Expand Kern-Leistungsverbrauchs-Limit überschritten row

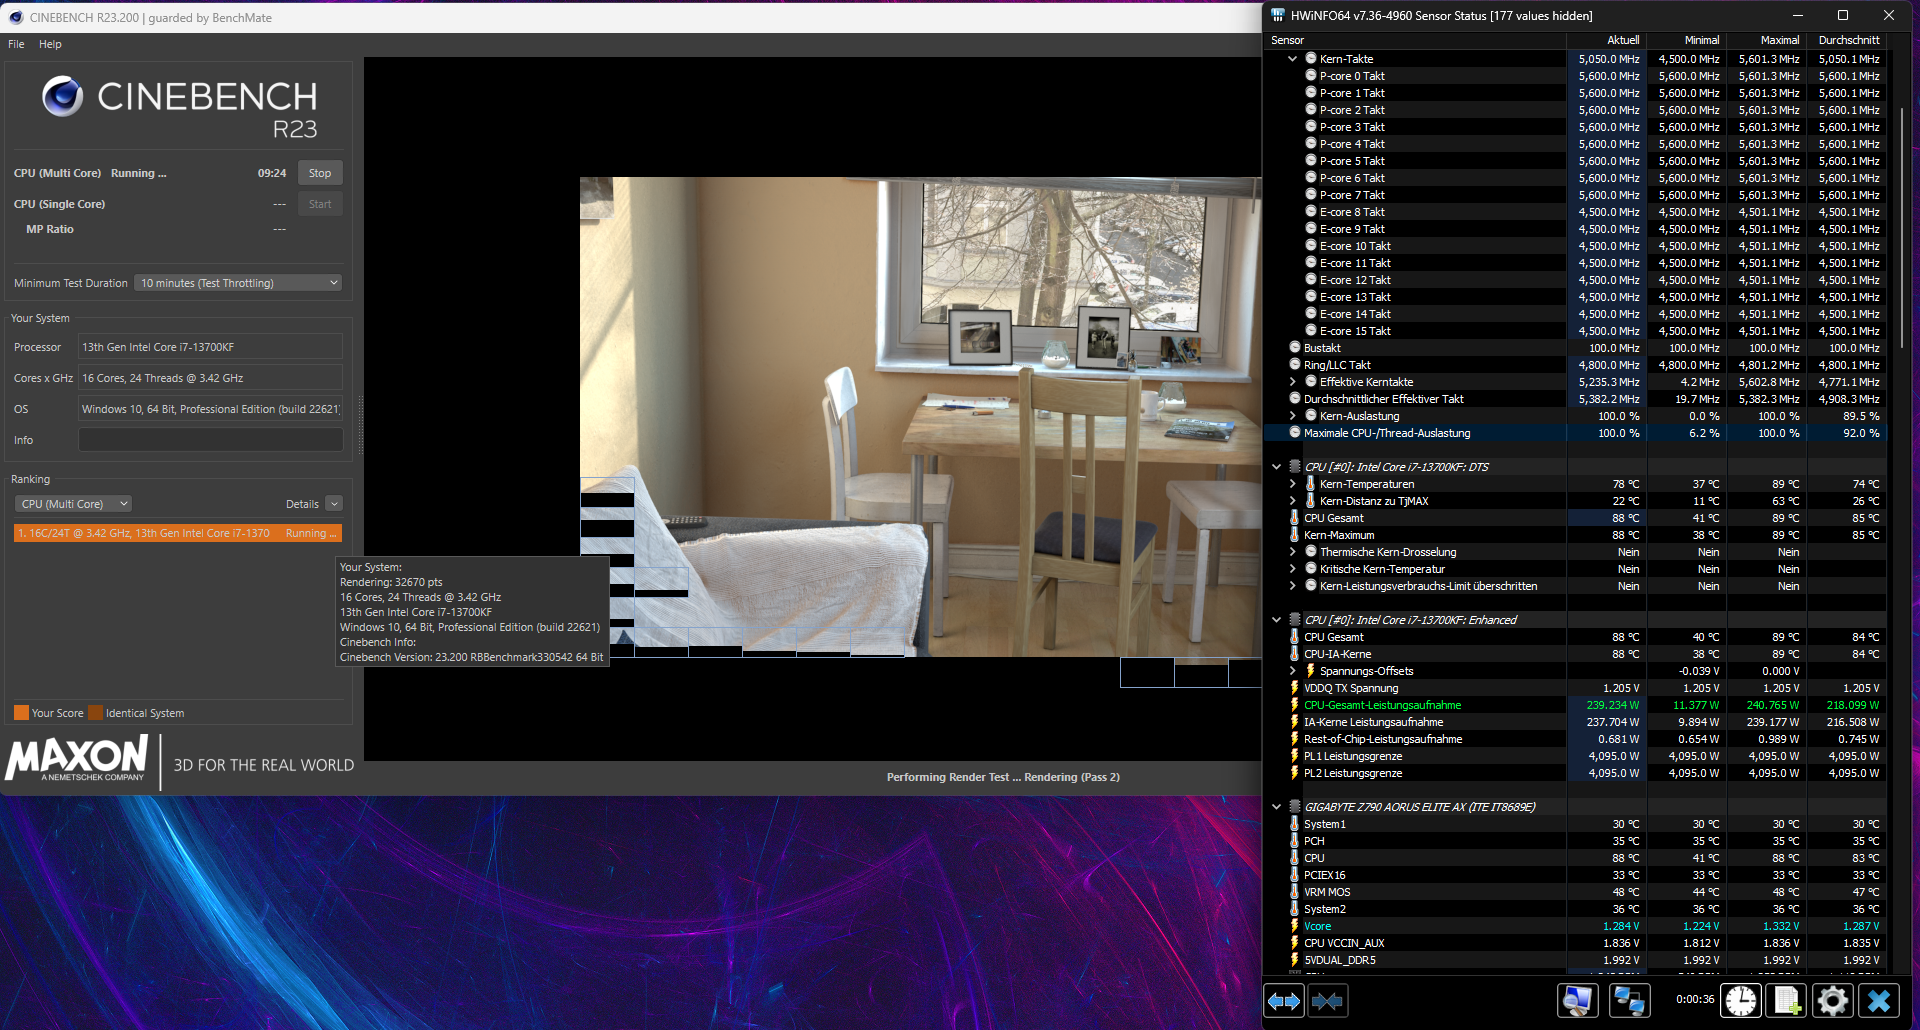click(1292, 585)
